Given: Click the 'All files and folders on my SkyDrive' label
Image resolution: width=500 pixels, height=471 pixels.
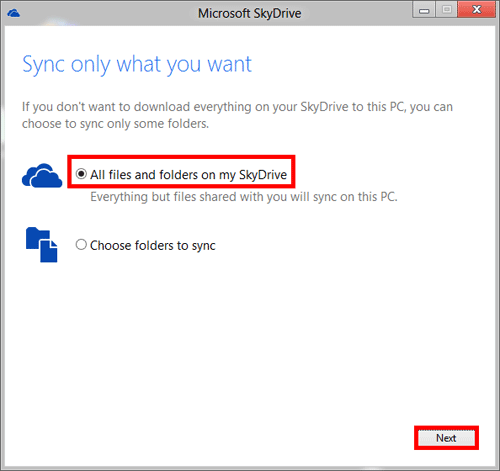Looking at the screenshot, I should pos(188,175).
